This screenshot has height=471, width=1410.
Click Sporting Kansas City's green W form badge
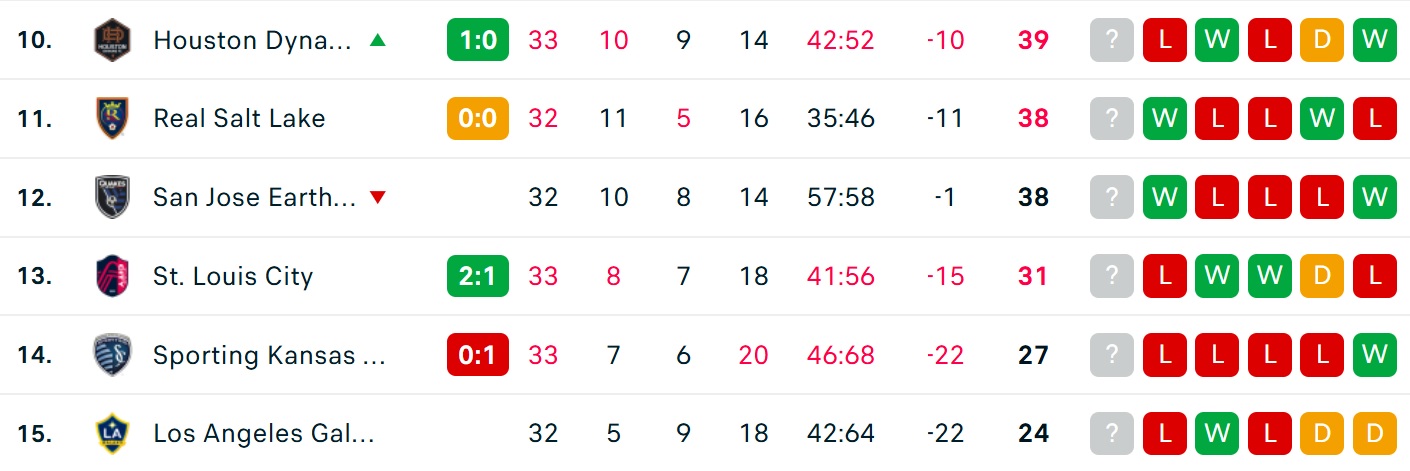(x=1375, y=355)
